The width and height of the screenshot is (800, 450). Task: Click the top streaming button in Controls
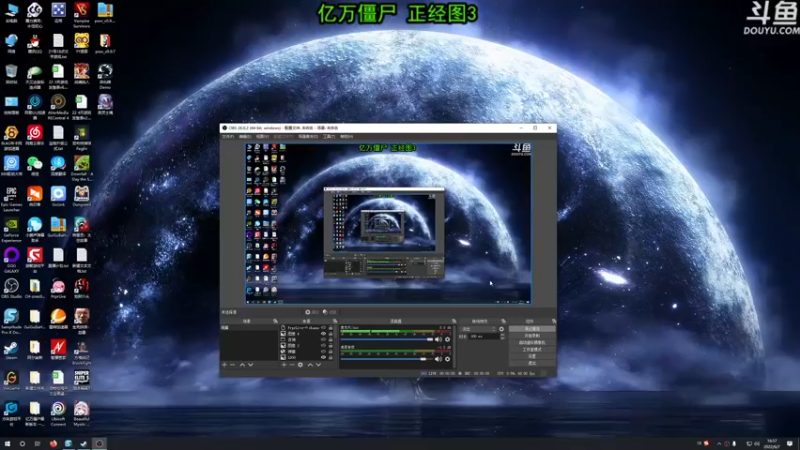coord(532,329)
